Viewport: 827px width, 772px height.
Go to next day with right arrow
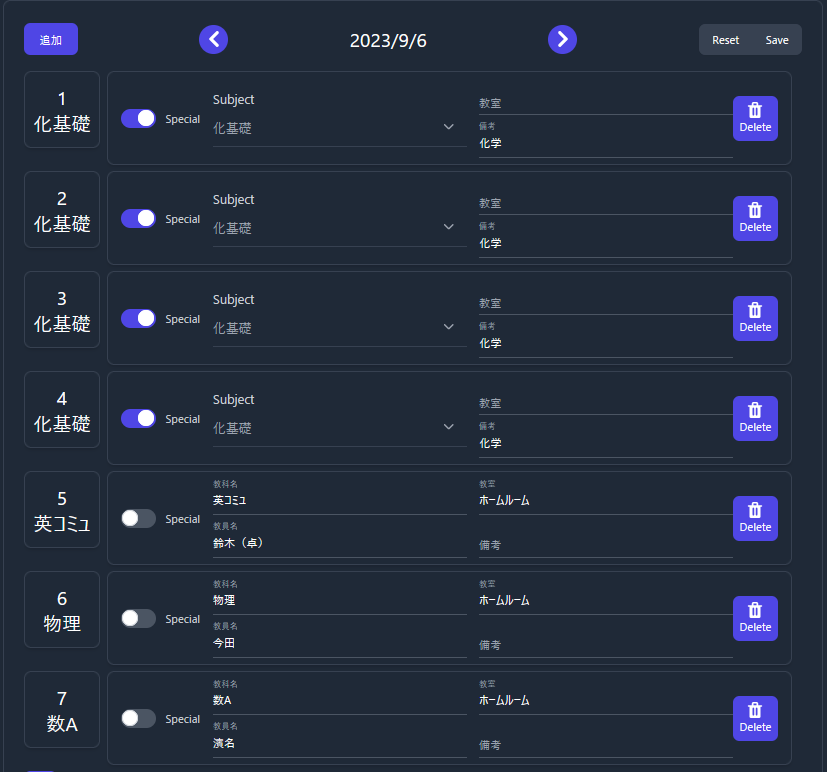point(562,39)
